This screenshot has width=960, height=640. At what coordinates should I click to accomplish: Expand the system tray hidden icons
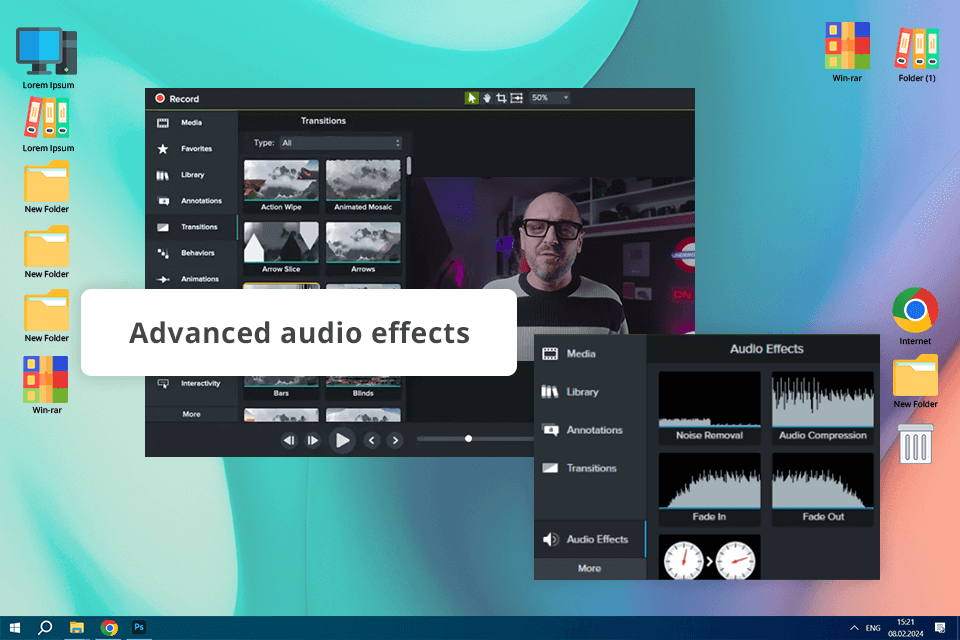click(854, 628)
